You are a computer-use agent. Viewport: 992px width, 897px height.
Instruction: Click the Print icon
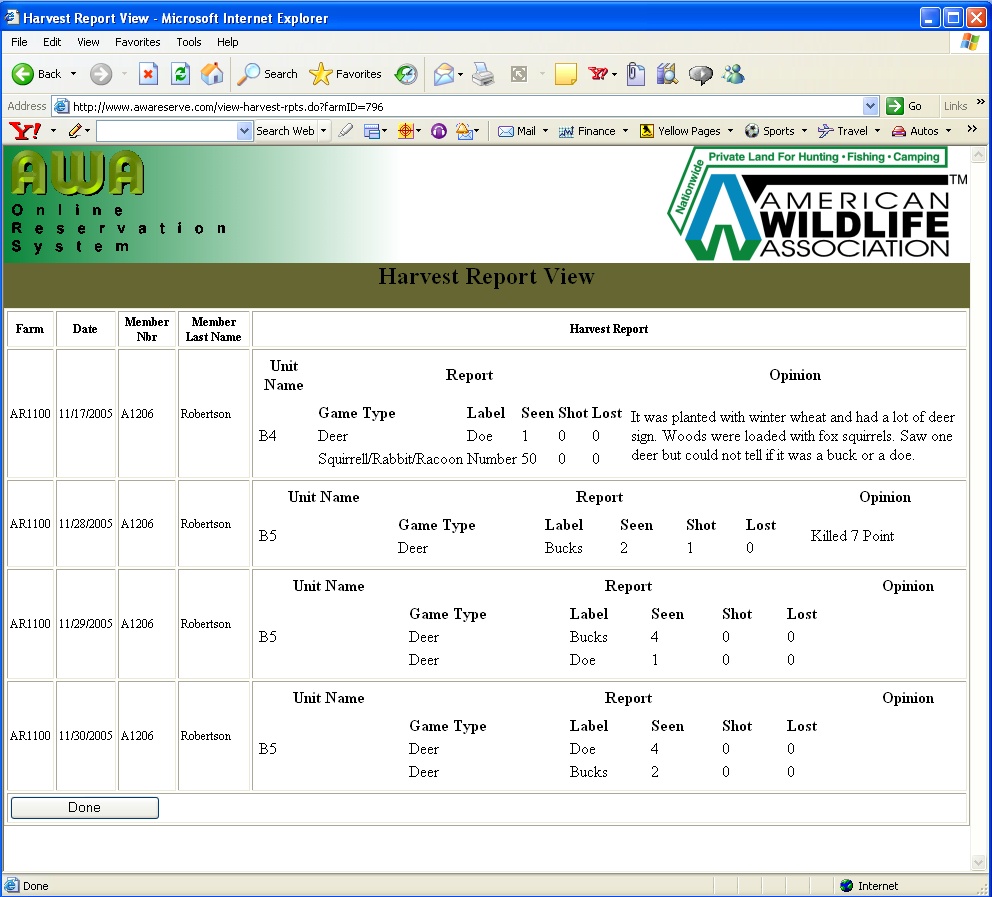coord(483,74)
